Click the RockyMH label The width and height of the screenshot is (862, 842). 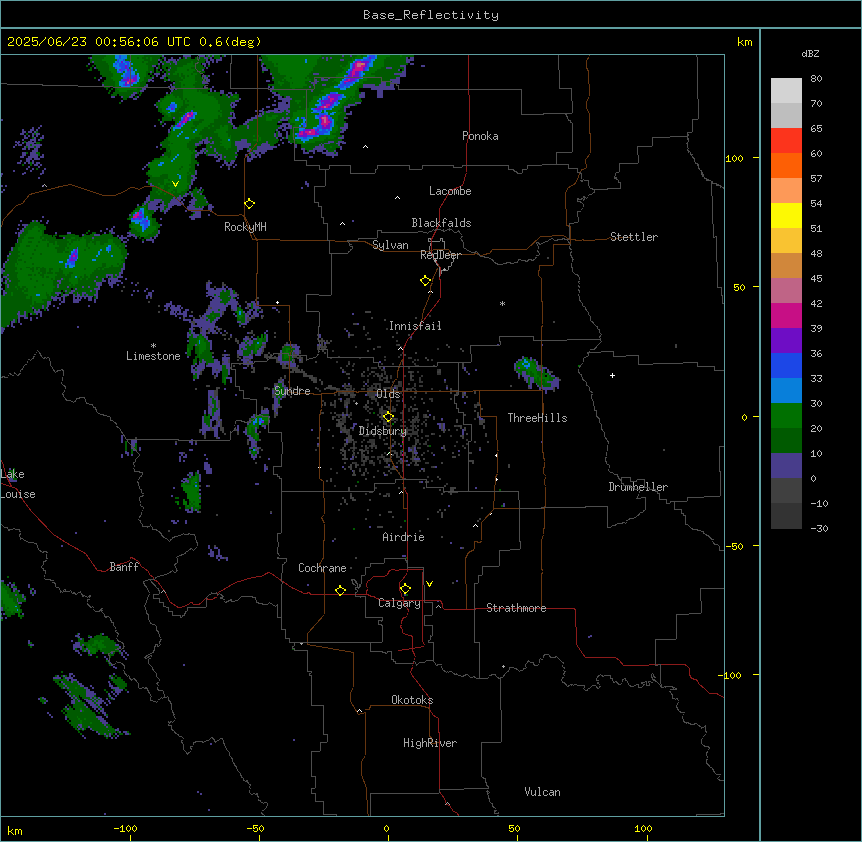click(x=245, y=227)
